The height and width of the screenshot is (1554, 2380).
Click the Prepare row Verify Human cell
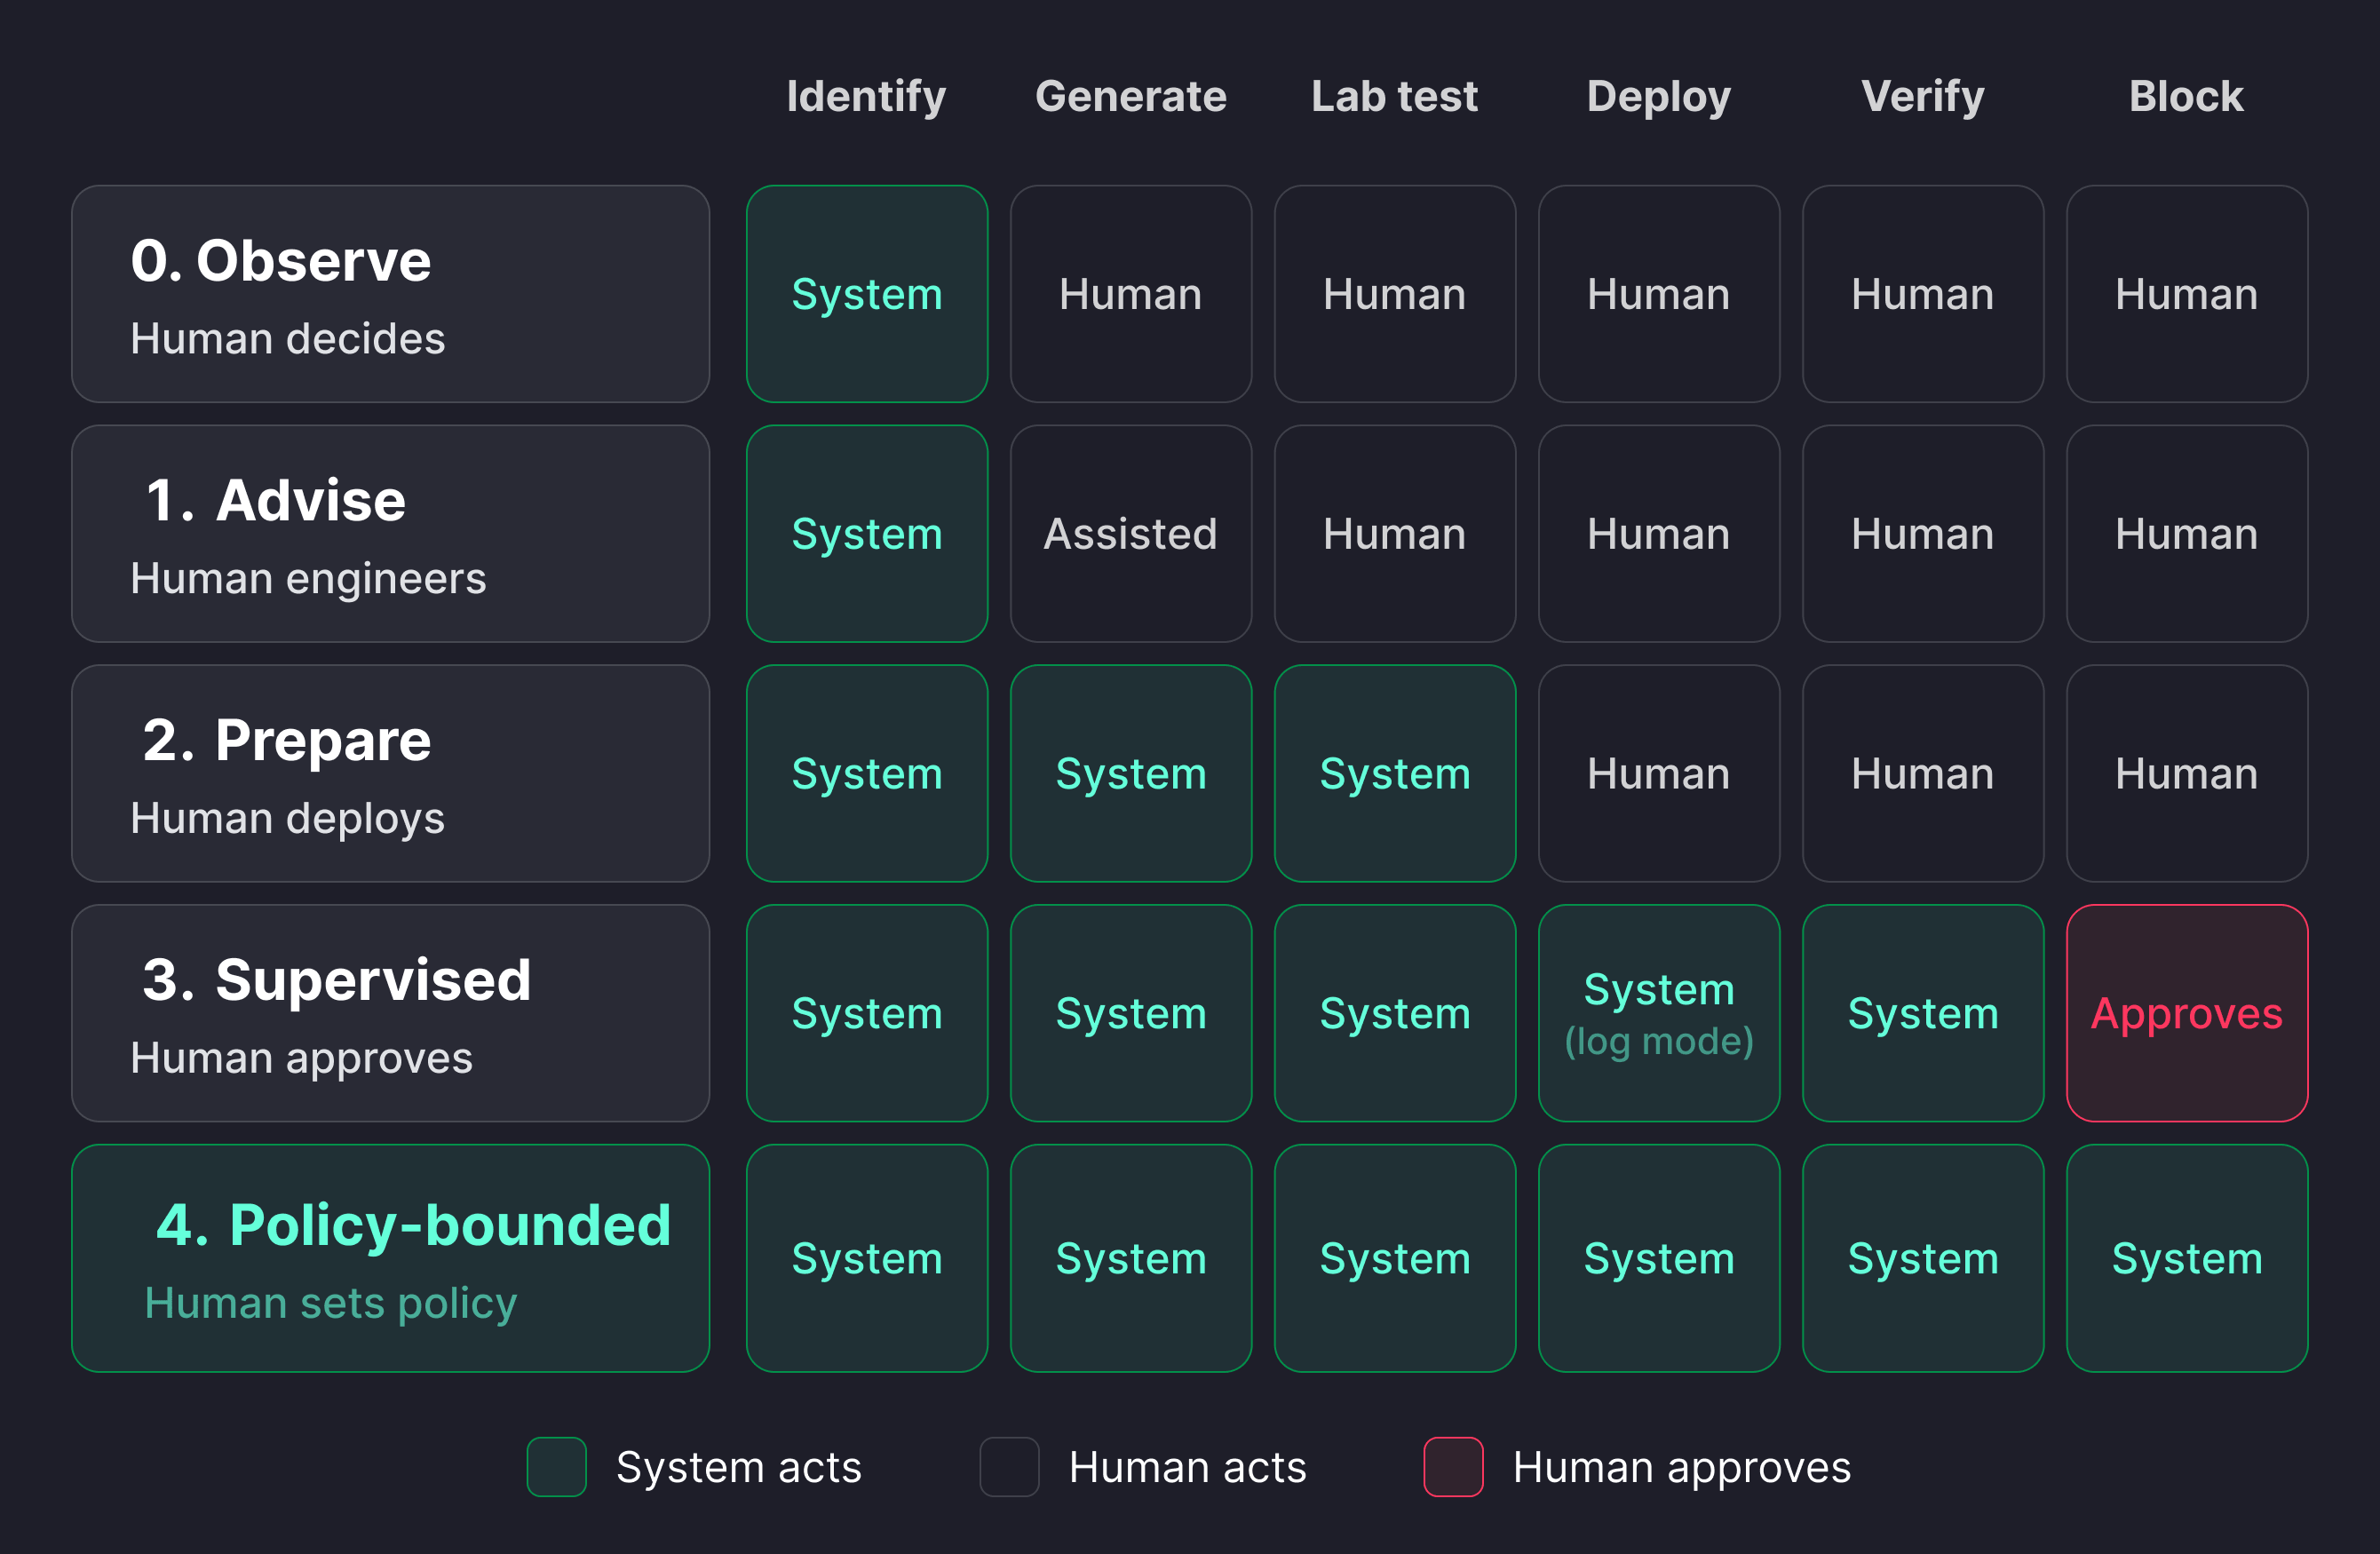(x=1923, y=774)
